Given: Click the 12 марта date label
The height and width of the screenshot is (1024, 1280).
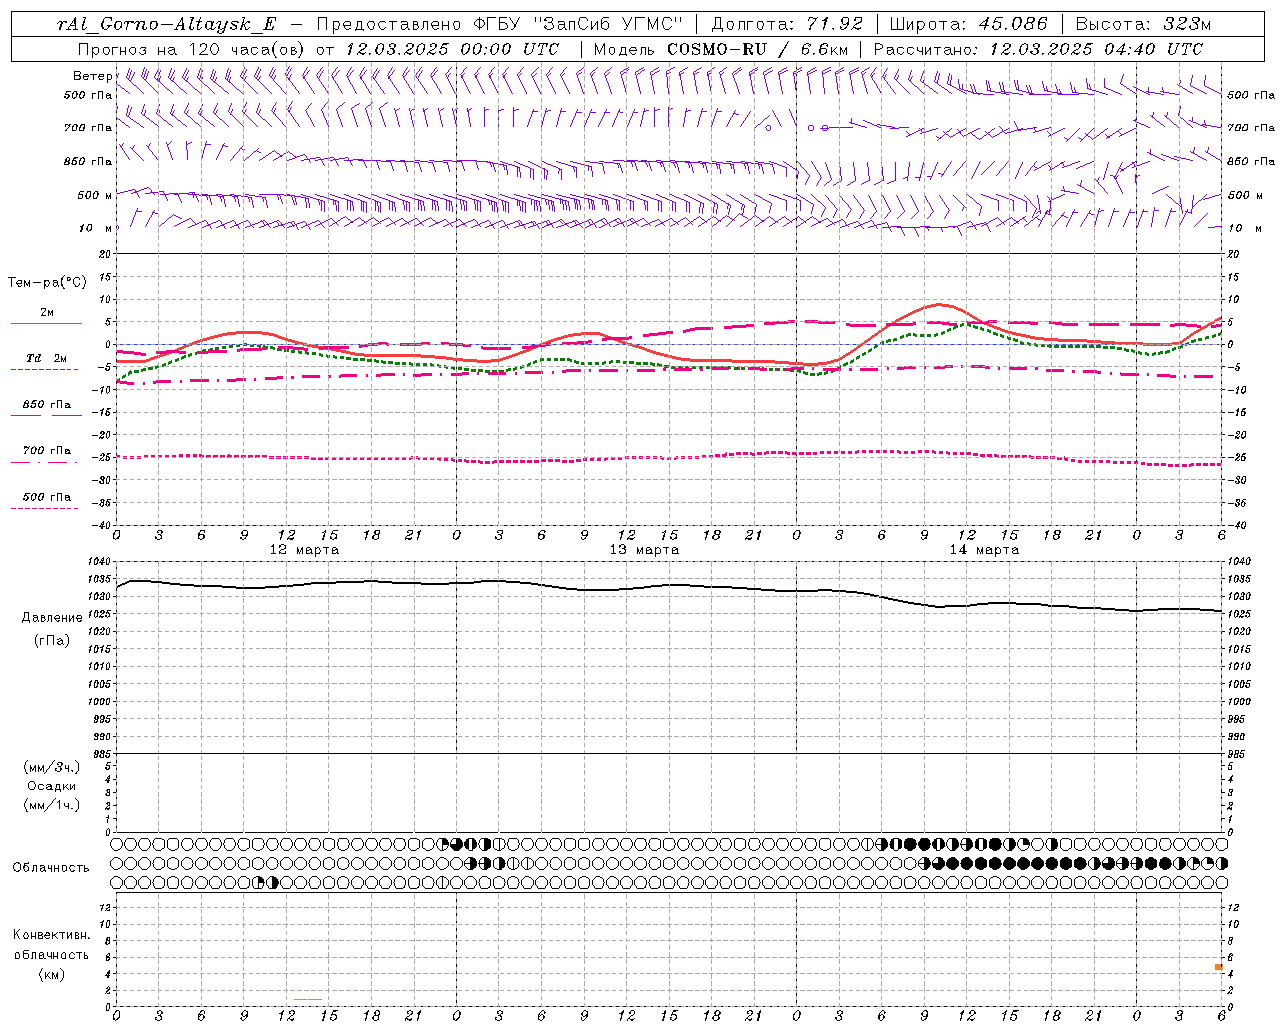Looking at the screenshot, I should tap(305, 550).
